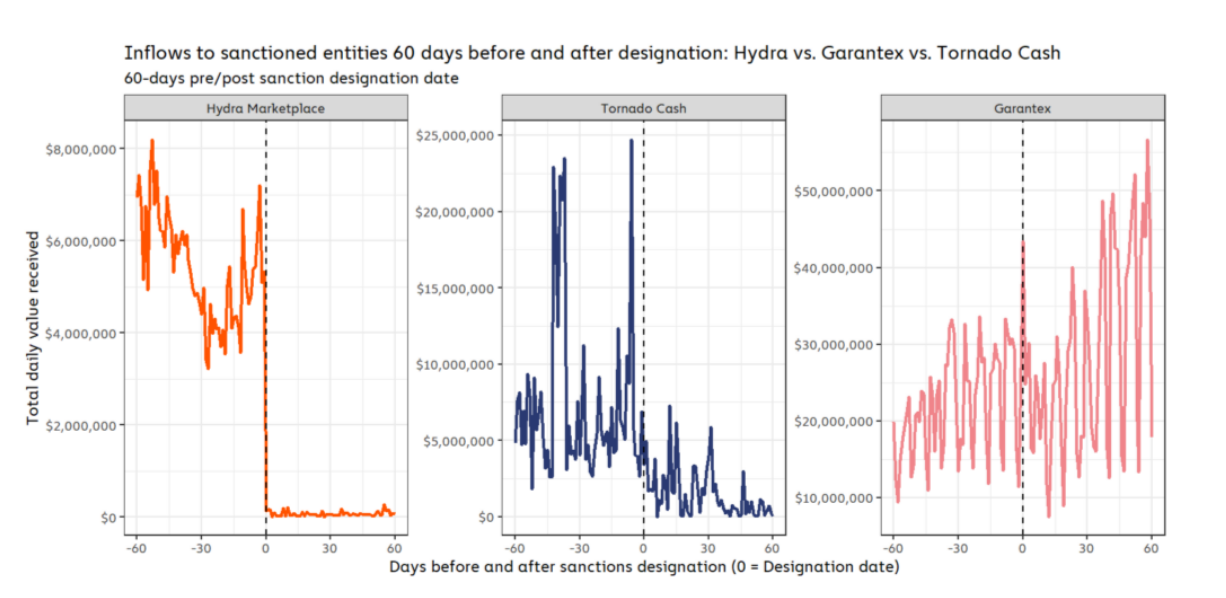This screenshot has width=1226, height=598.
Task: Select the '0' x-axis tick under Tornado Cash
Action: pyautogui.click(x=644, y=548)
